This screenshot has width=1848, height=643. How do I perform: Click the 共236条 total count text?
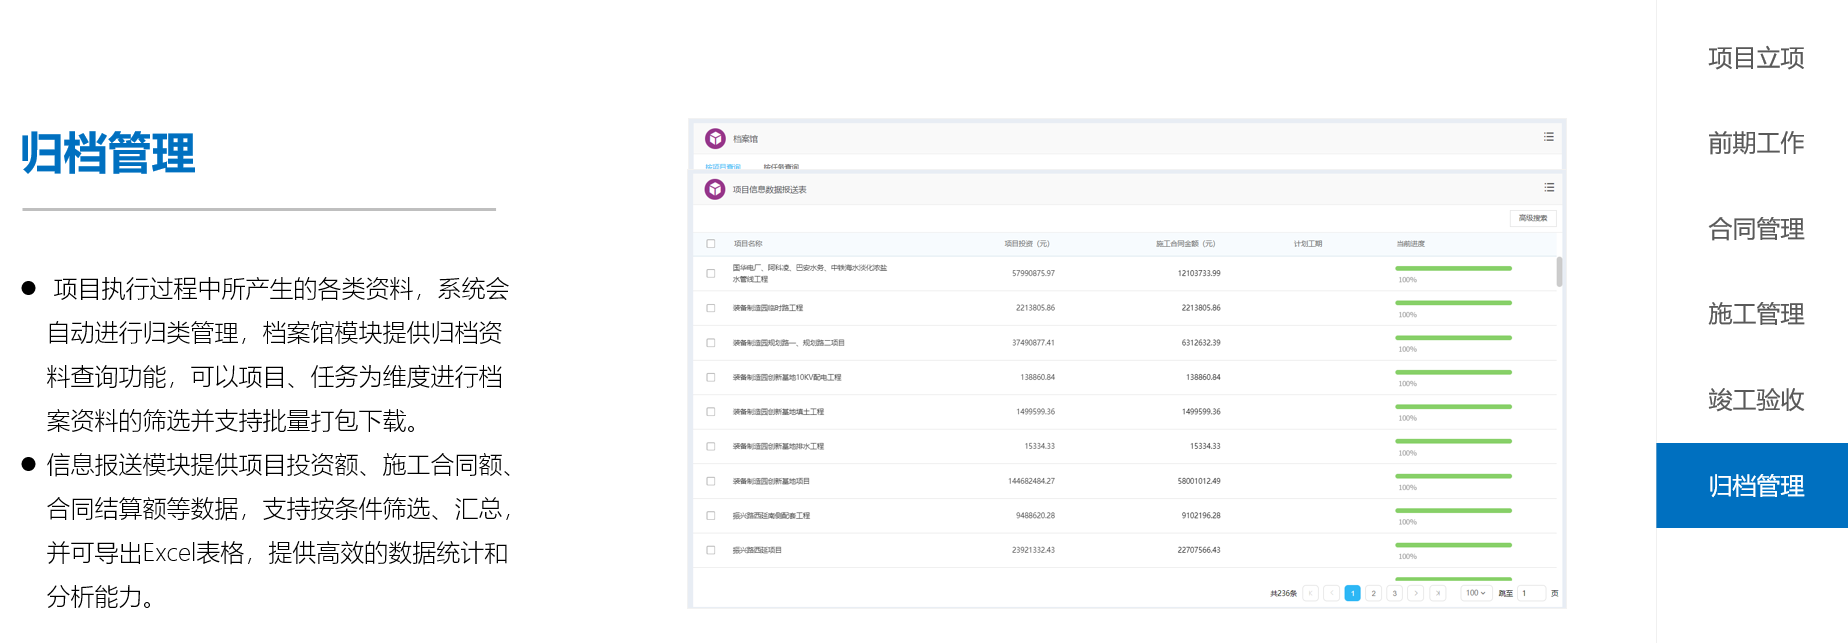point(1283,593)
